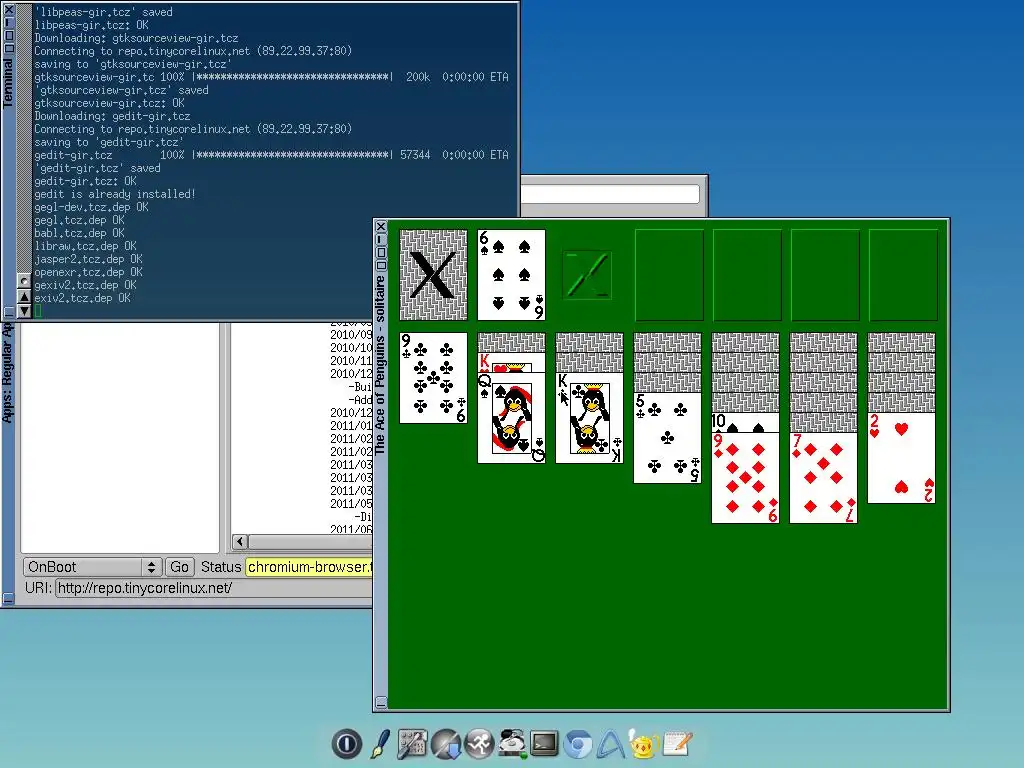
Task: Click the Go button in Apps window
Action: [x=180, y=567]
